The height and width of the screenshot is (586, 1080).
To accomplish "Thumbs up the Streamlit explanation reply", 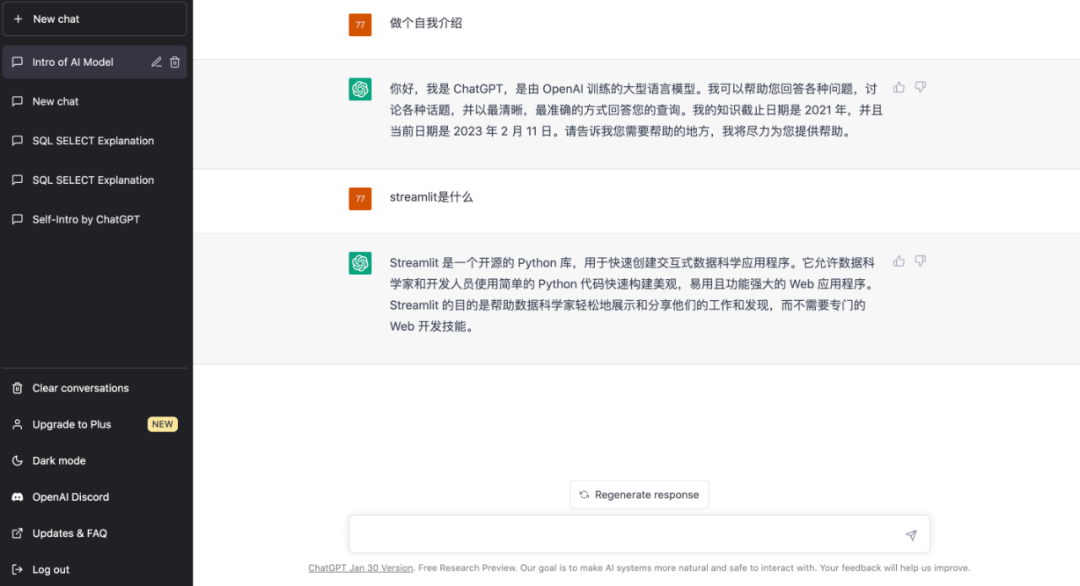I will pos(899,261).
